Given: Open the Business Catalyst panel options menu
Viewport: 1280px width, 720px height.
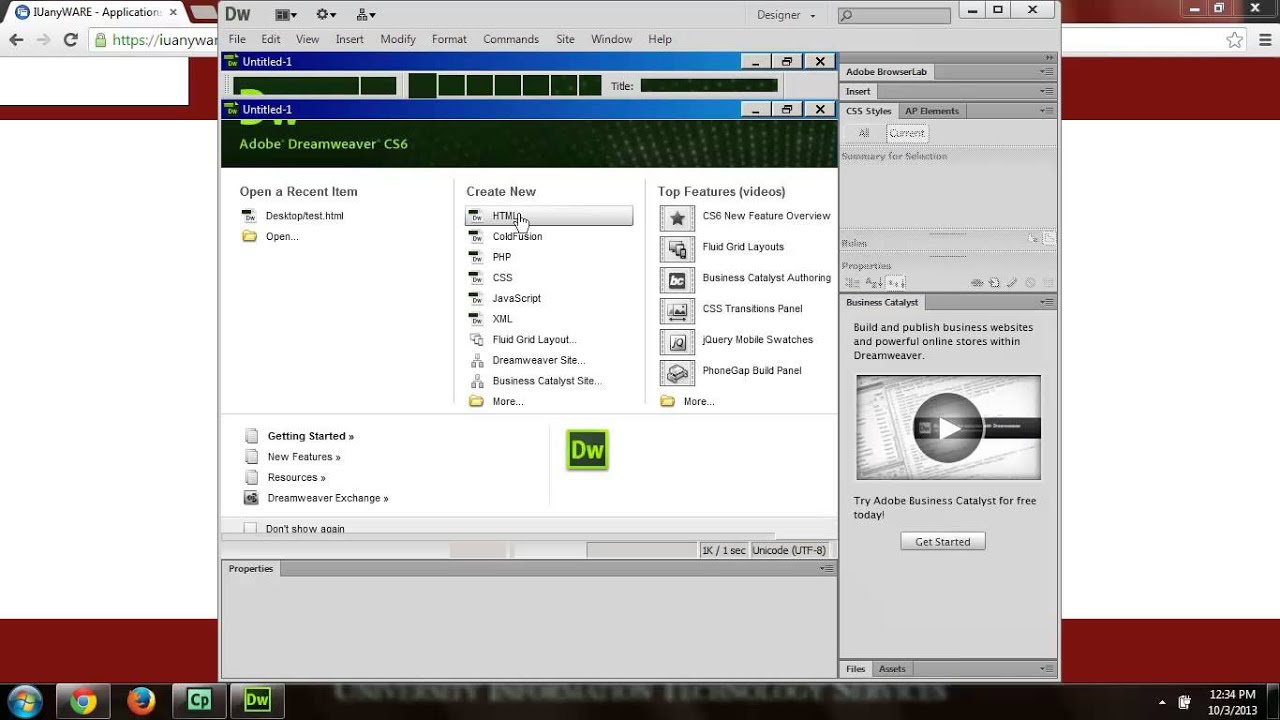Looking at the screenshot, I should pos(1047,302).
